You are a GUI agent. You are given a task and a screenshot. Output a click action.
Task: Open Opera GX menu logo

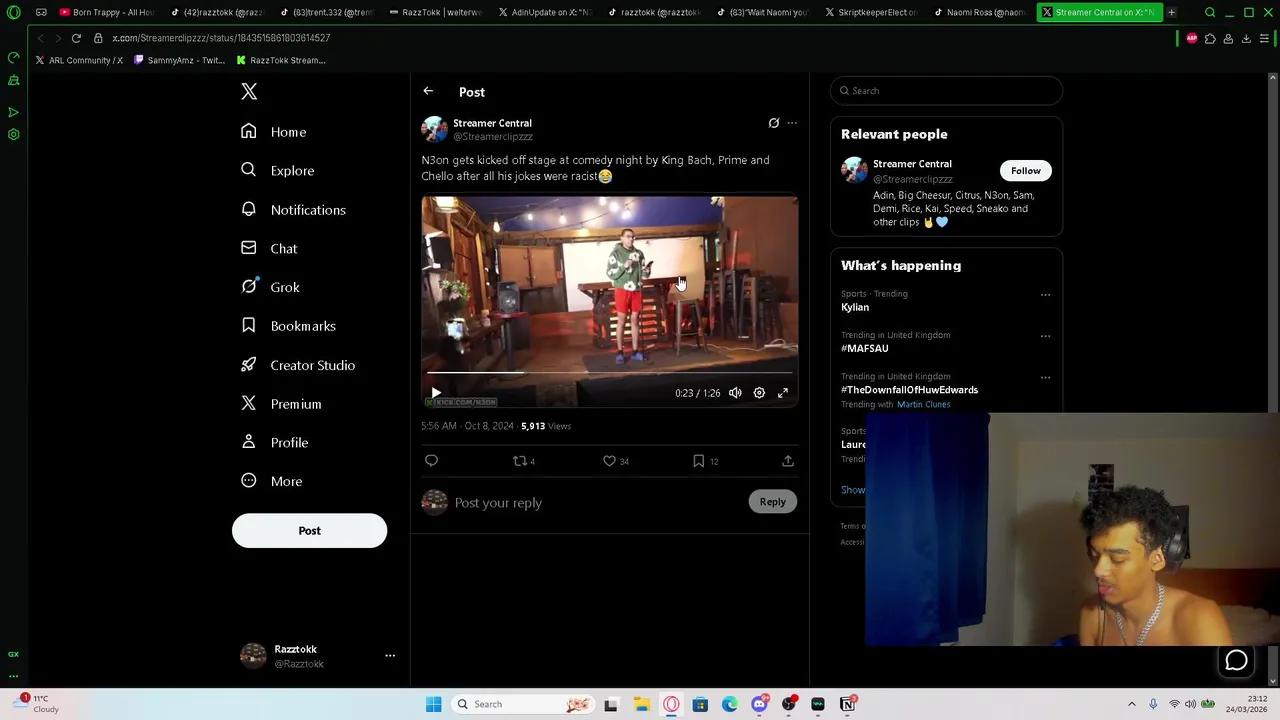[x=13, y=12]
